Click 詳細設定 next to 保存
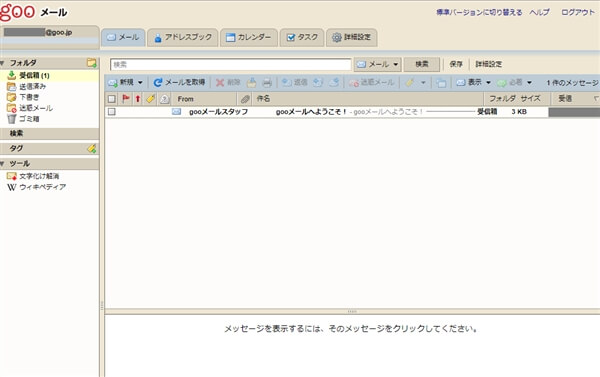The height and width of the screenshot is (377, 600). point(488,64)
